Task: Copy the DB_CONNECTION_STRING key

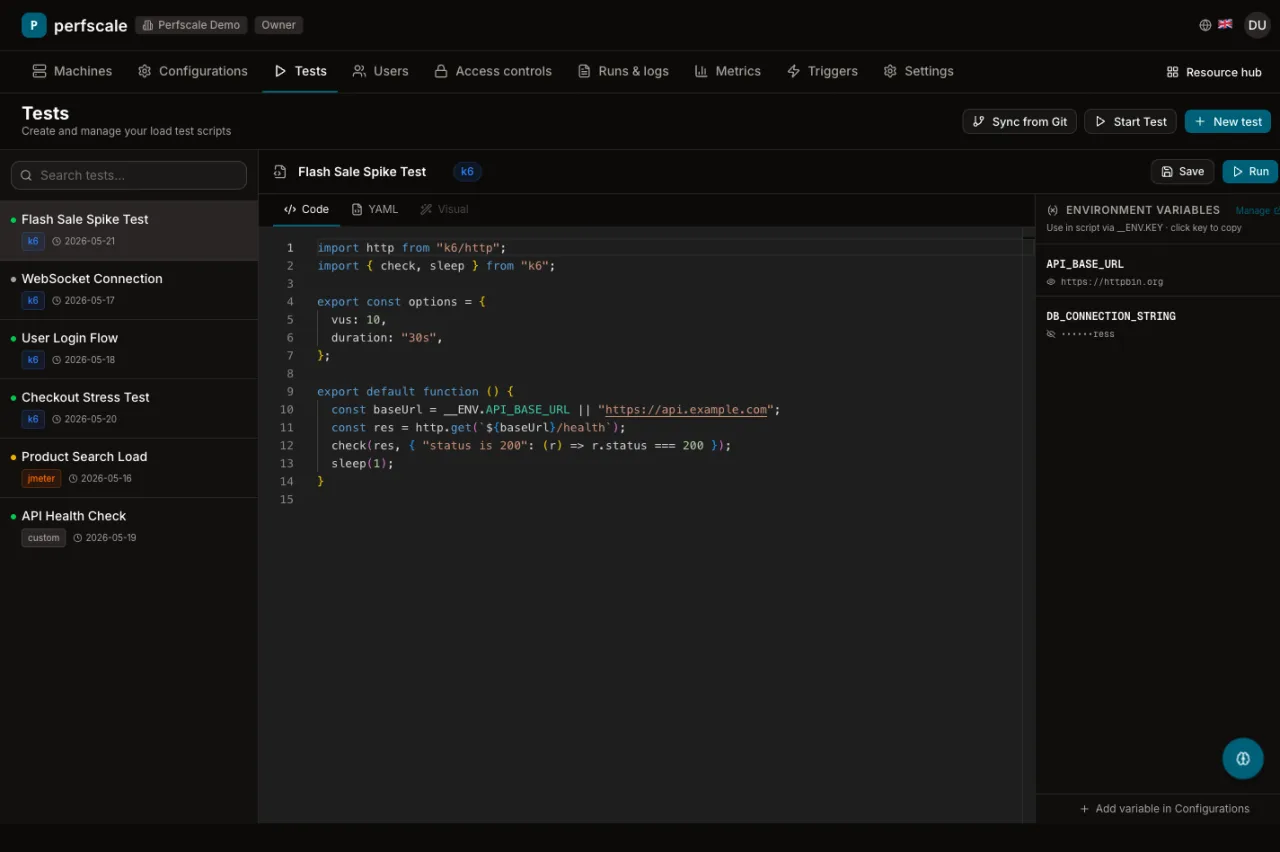Action: pyautogui.click(x=1111, y=316)
